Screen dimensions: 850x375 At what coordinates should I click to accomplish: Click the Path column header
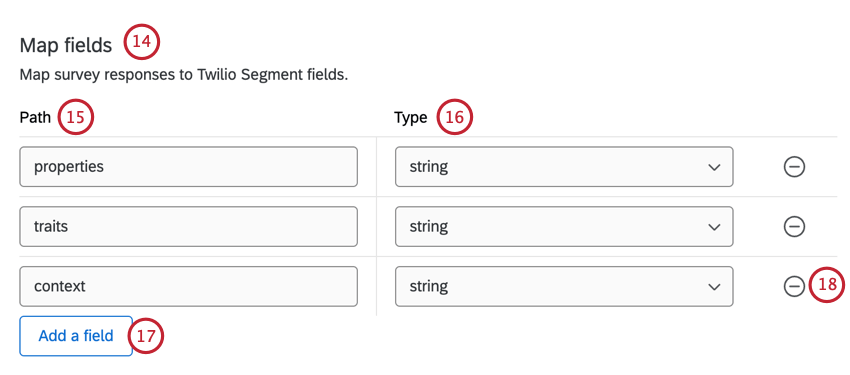(x=35, y=117)
